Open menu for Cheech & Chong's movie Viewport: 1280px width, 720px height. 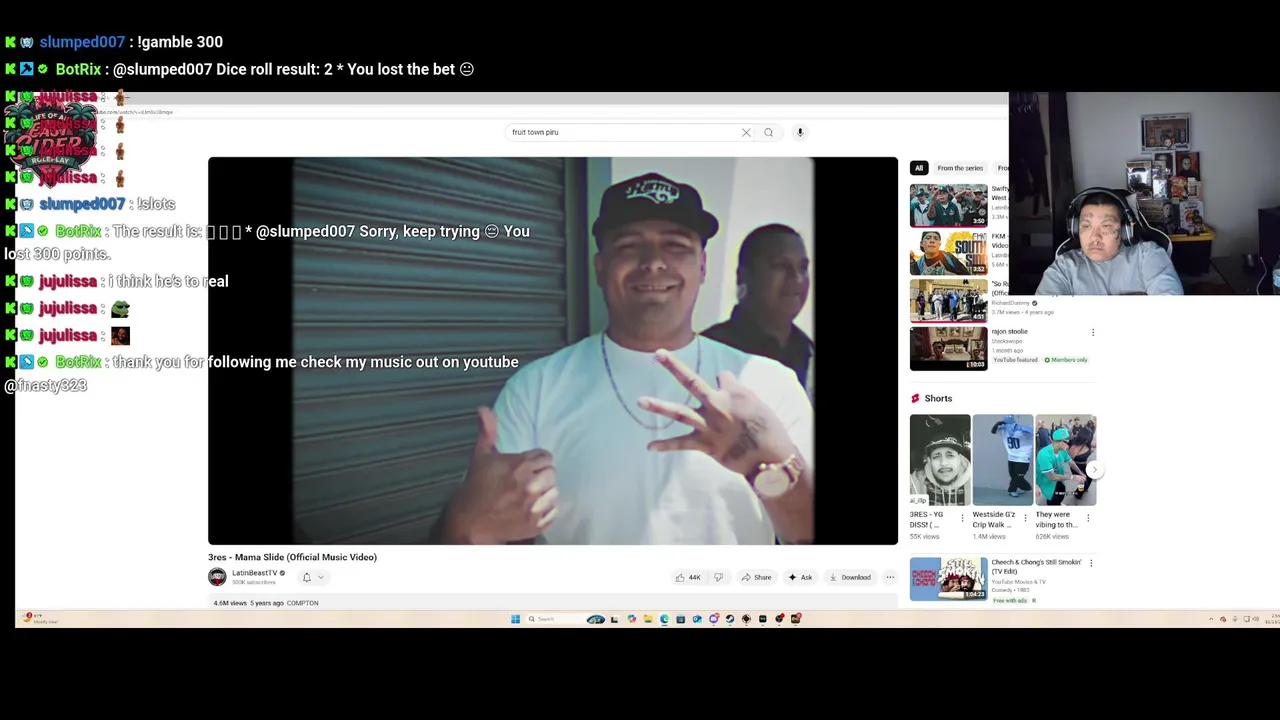click(x=1091, y=563)
